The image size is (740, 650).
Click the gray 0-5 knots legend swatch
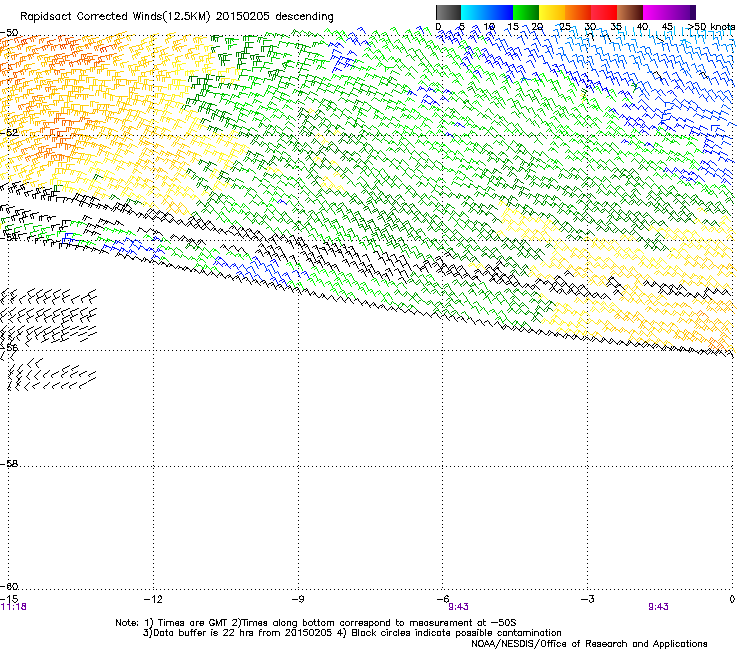pyautogui.click(x=448, y=12)
